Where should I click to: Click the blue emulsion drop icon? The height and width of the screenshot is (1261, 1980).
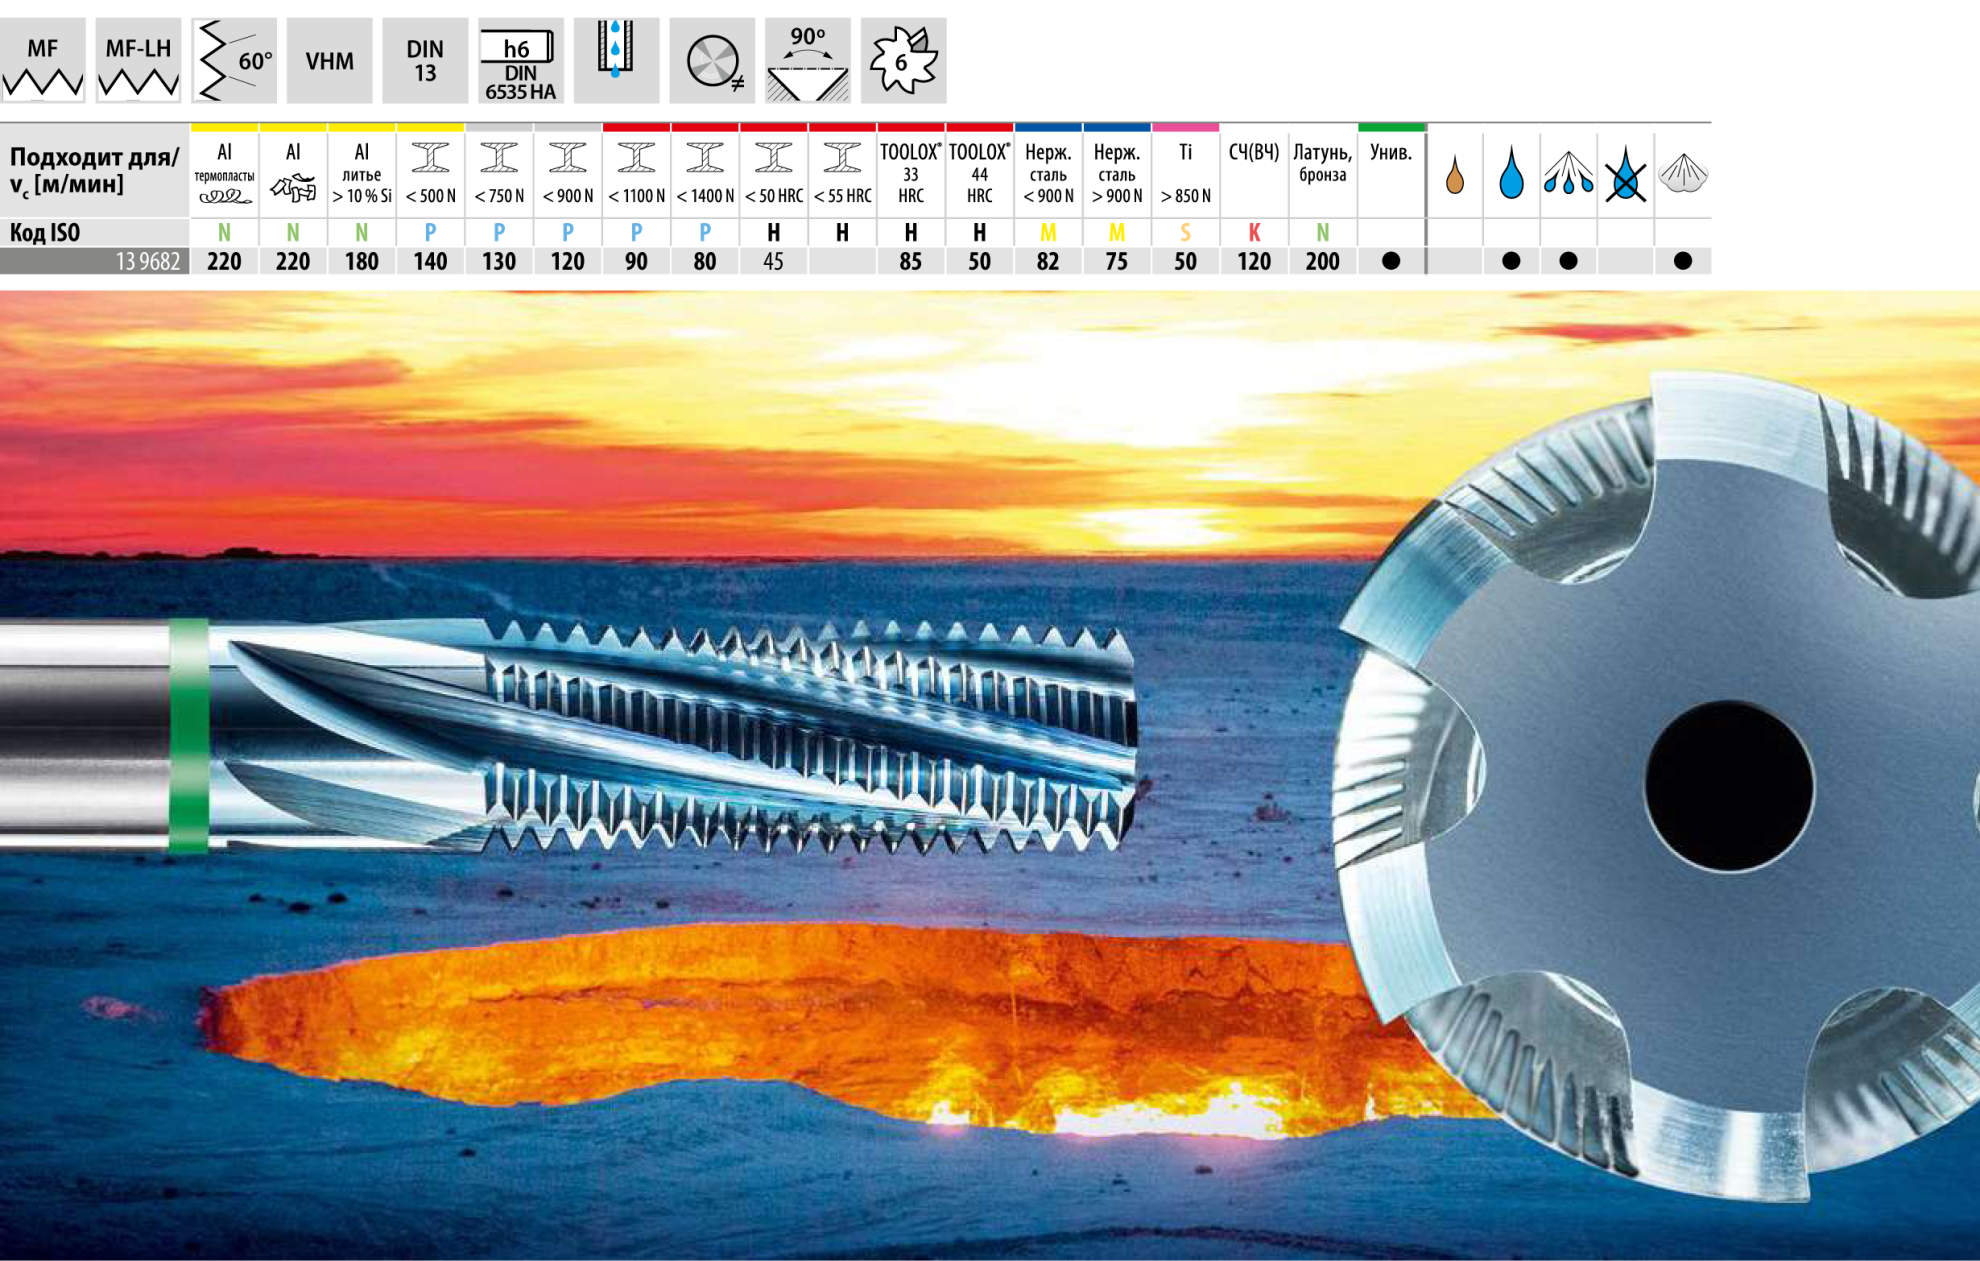tap(1512, 174)
